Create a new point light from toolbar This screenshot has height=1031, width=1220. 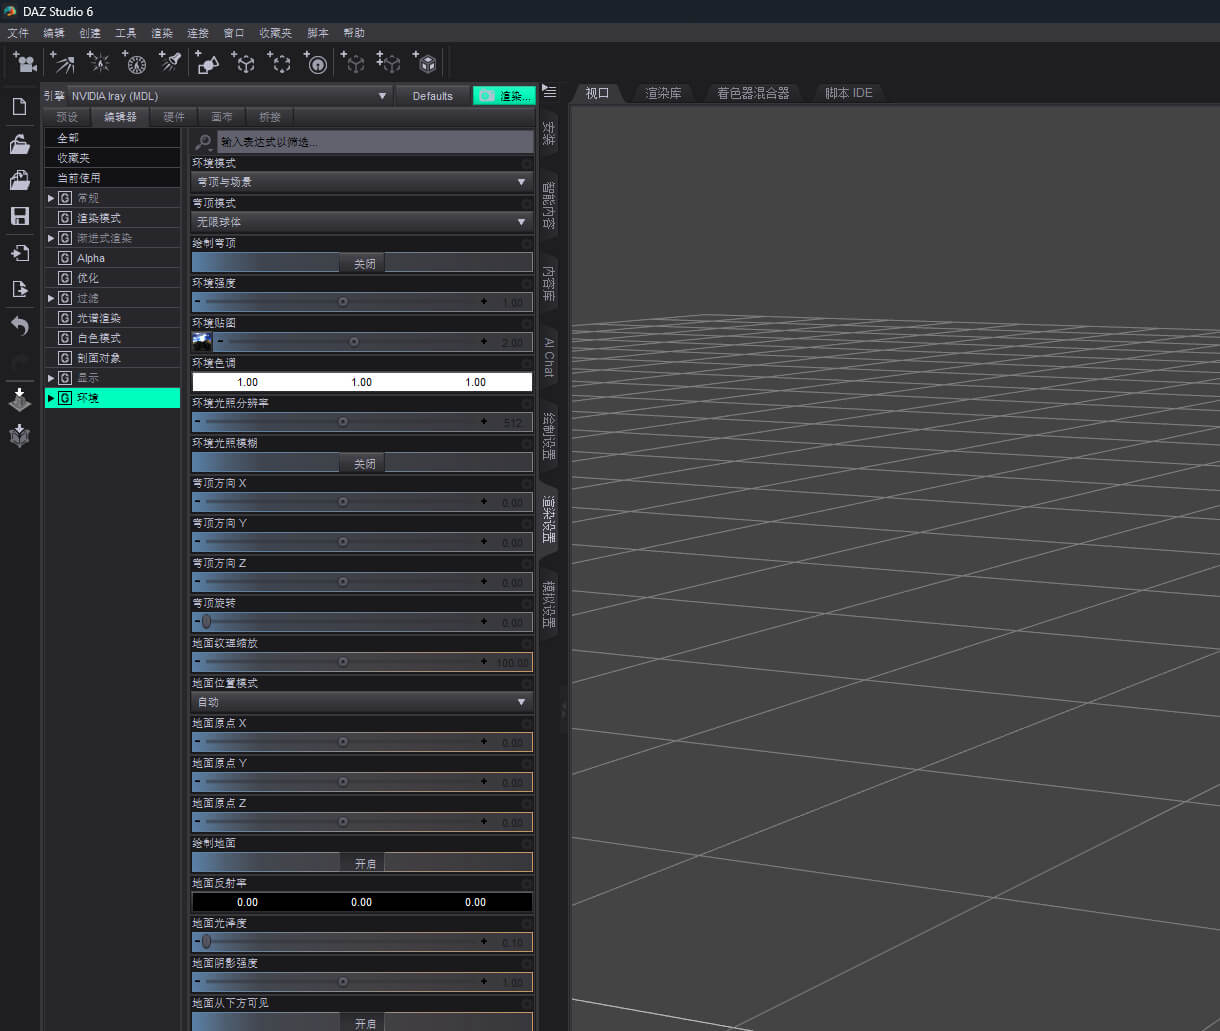[x=99, y=63]
